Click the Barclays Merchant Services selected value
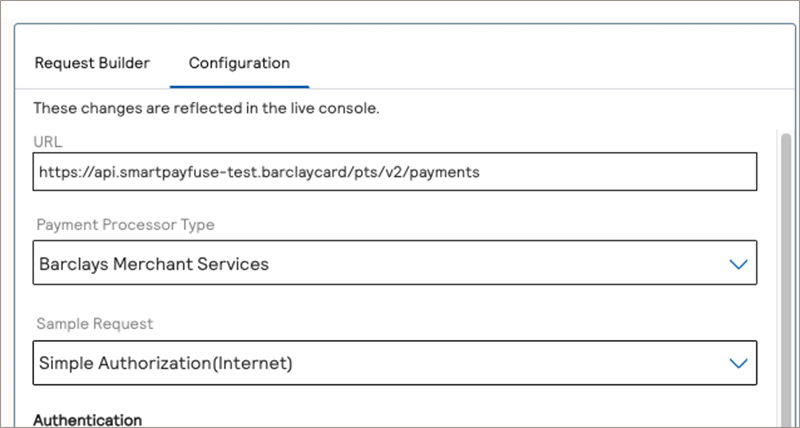Screen dimensions: 800x428 point(154,265)
